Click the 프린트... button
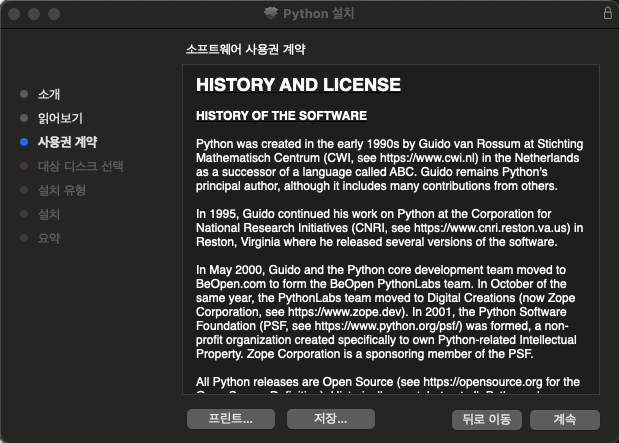The width and height of the screenshot is (619, 443). 231,419
